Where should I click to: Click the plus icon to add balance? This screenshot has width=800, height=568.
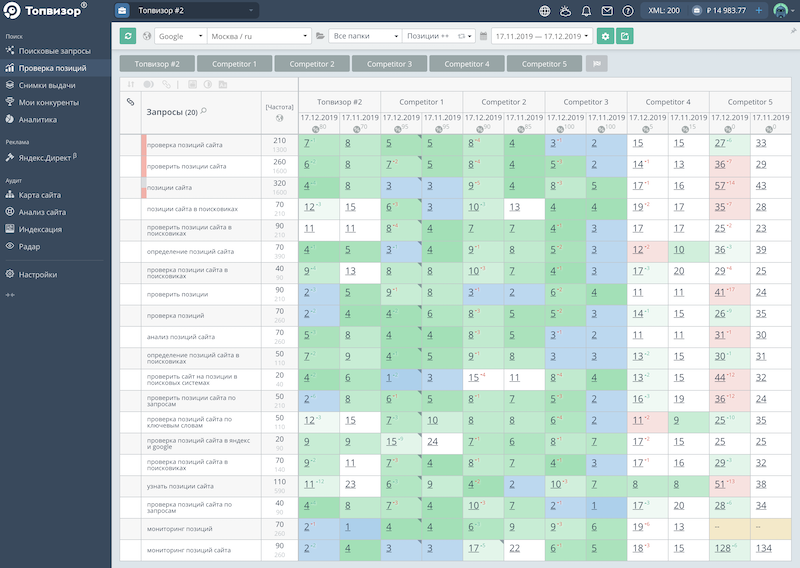pos(759,10)
